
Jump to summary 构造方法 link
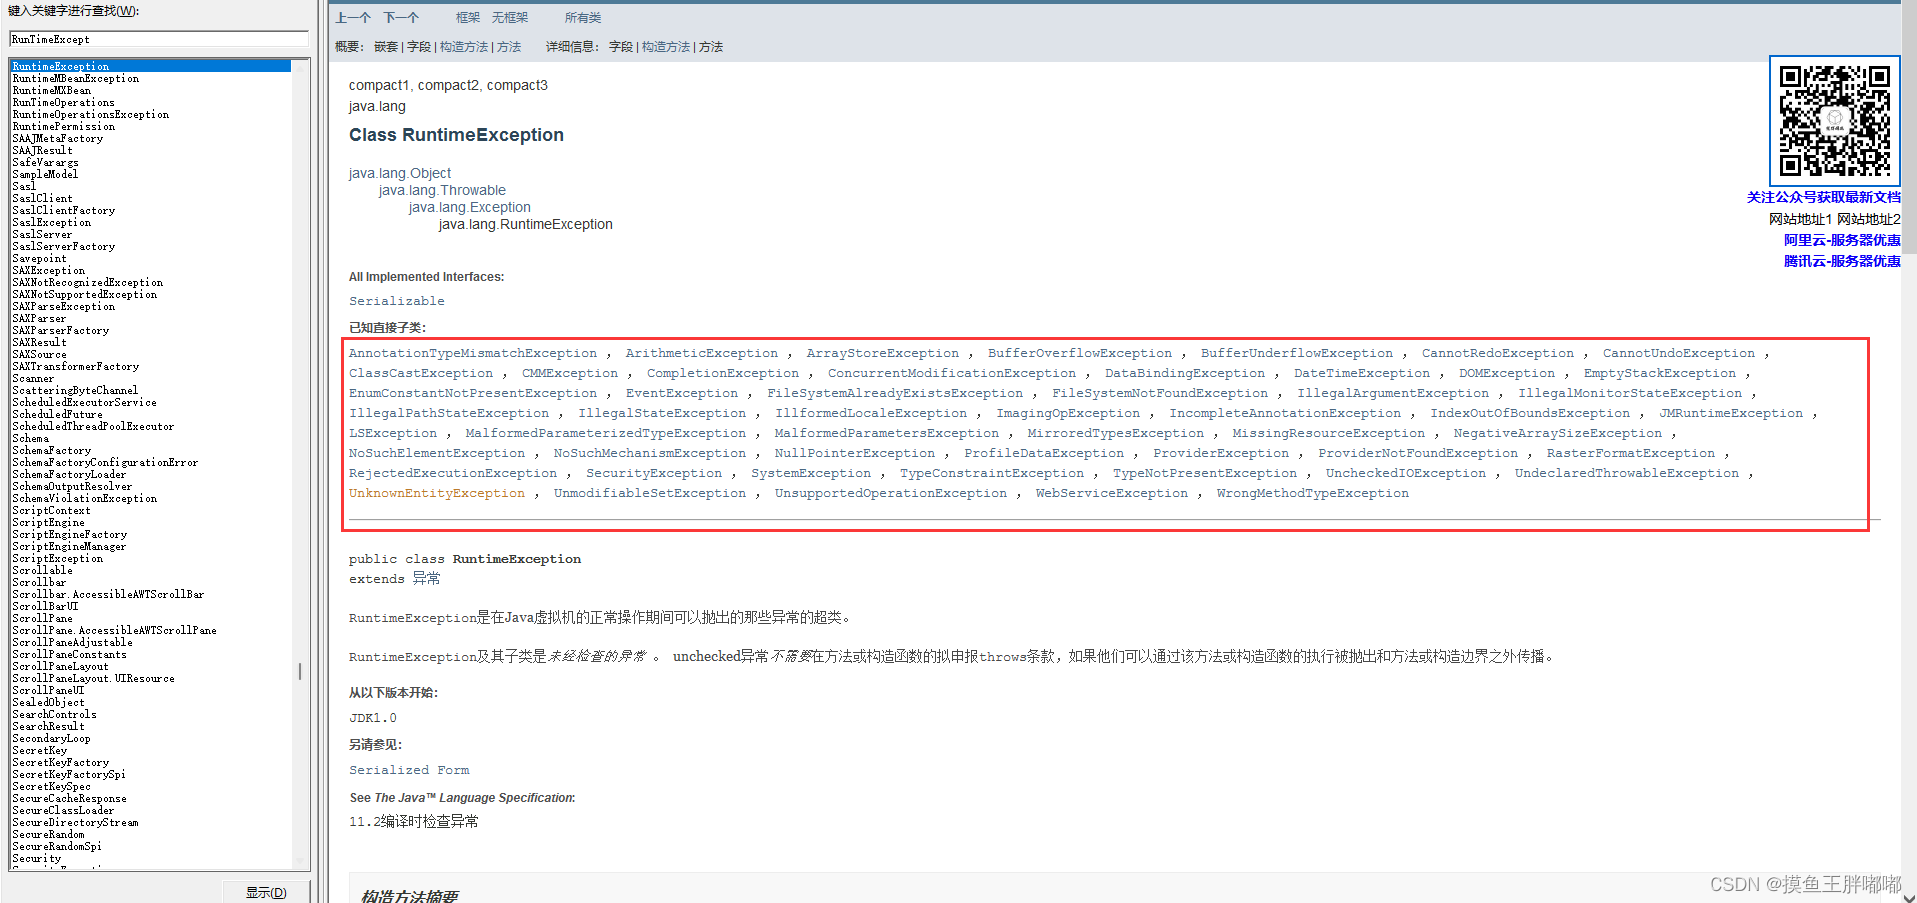464,47
